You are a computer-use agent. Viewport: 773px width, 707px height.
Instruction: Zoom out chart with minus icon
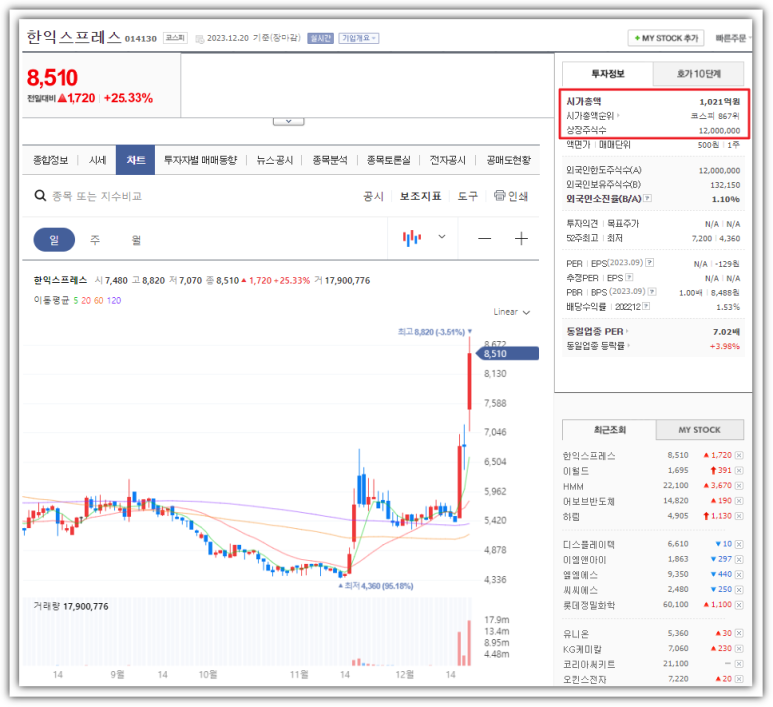(x=485, y=239)
